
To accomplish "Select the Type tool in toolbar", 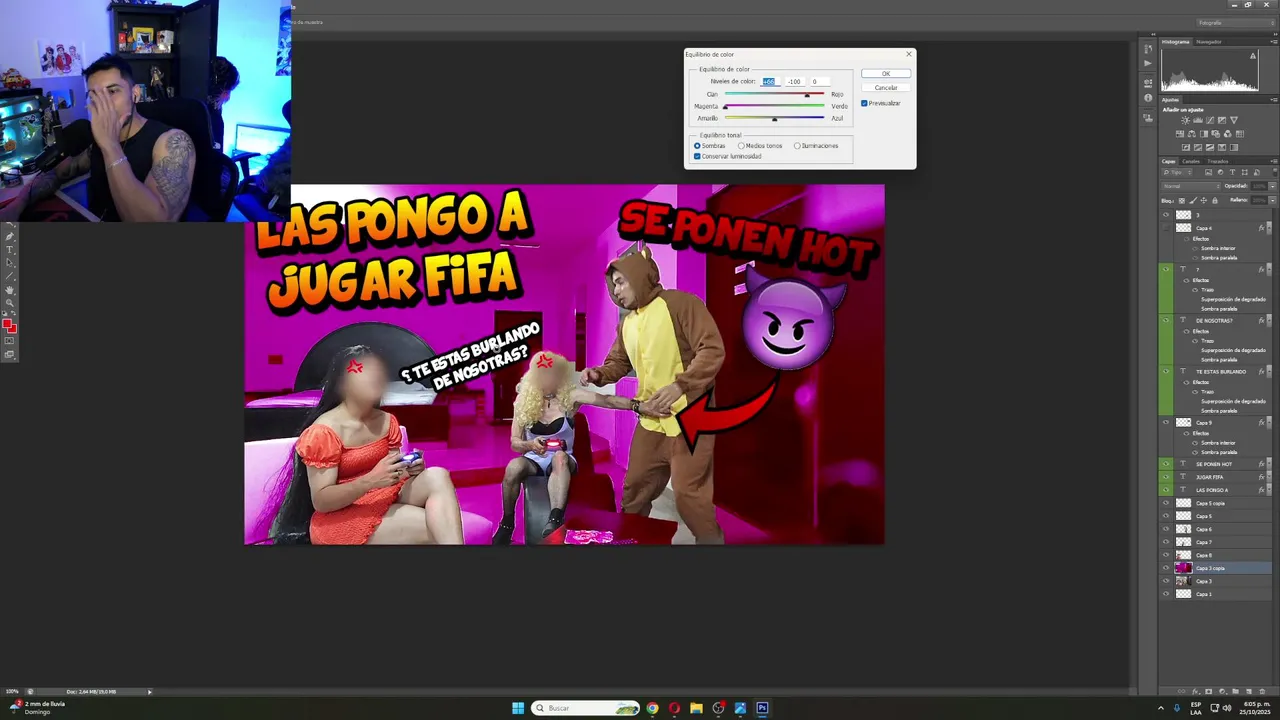I will 9,250.
